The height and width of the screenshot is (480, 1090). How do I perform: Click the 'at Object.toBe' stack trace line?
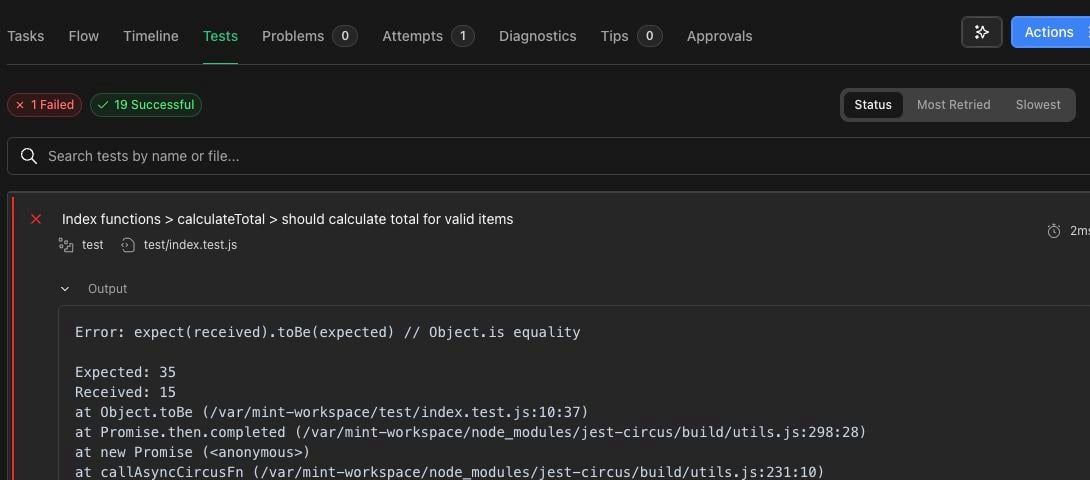coord(332,412)
